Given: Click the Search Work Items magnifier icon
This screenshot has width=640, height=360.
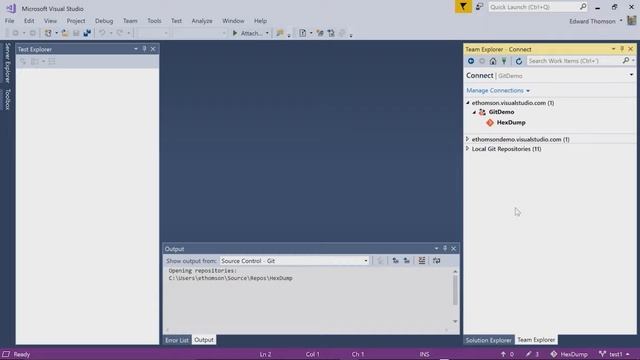Looking at the screenshot, I should [626, 60].
